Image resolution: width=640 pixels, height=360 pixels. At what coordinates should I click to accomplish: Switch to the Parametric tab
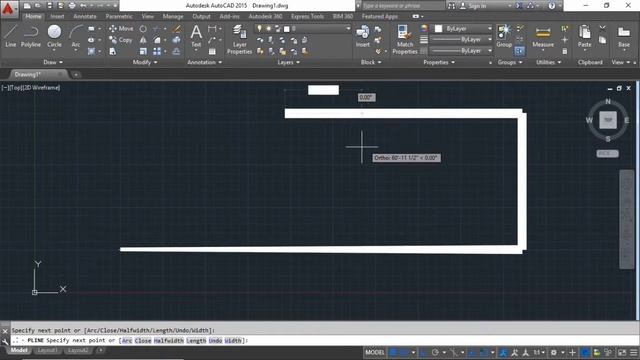(119, 16)
